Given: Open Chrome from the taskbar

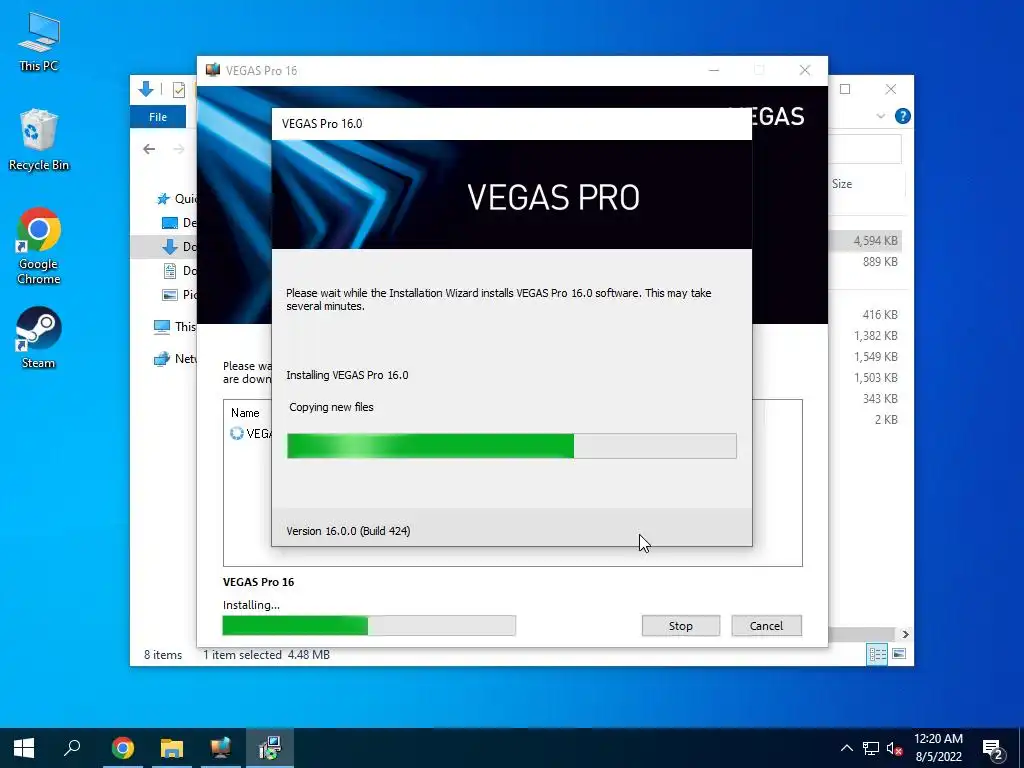Looking at the screenshot, I should [123, 748].
